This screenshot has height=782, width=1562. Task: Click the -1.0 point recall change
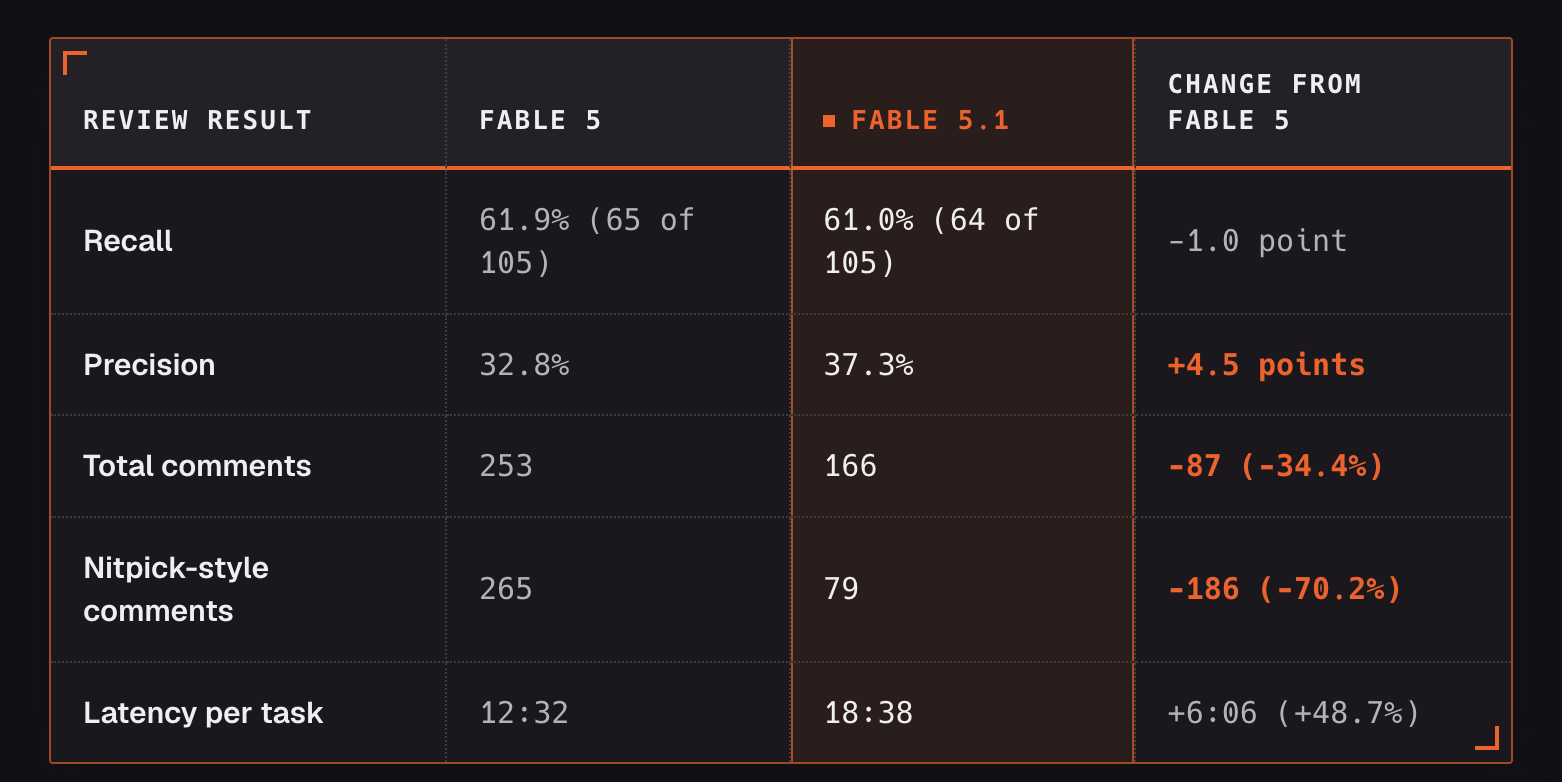[1257, 241]
